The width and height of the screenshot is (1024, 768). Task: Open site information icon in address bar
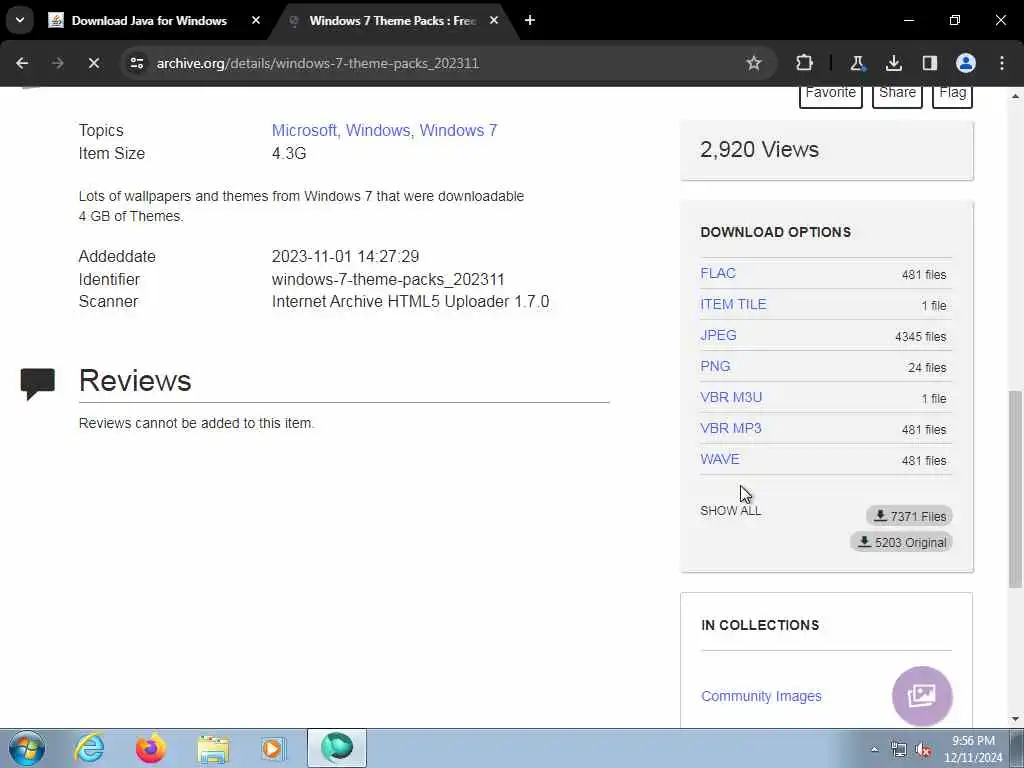pyautogui.click(x=136, y=63)
